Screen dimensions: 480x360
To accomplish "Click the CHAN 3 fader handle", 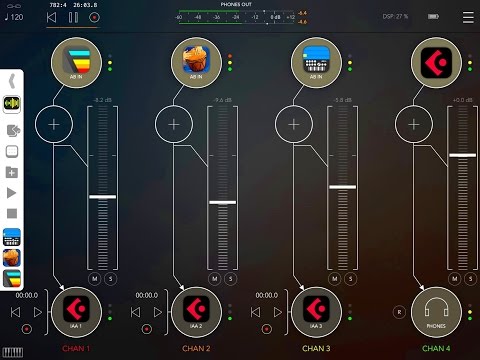I will click(x=343, y=187).
